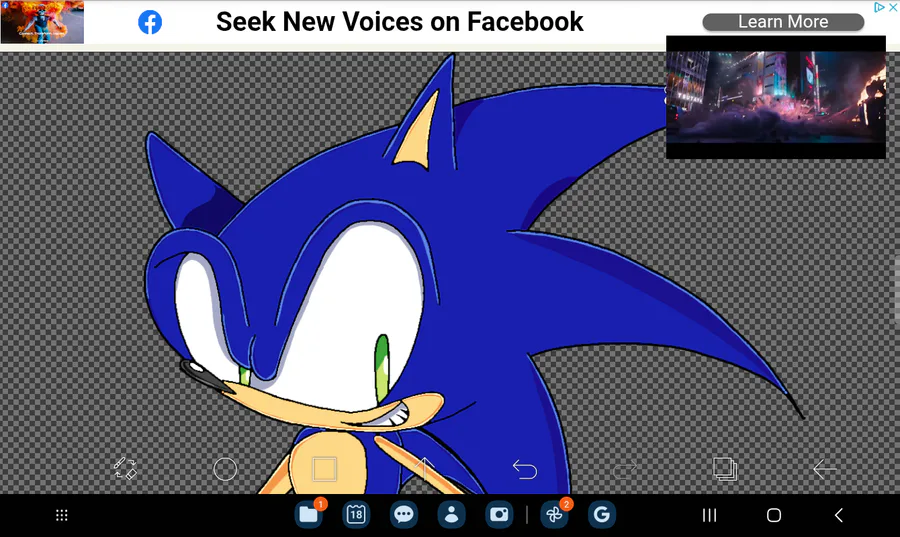Open the Facebook logo in ad

click(x=150, y=22)
